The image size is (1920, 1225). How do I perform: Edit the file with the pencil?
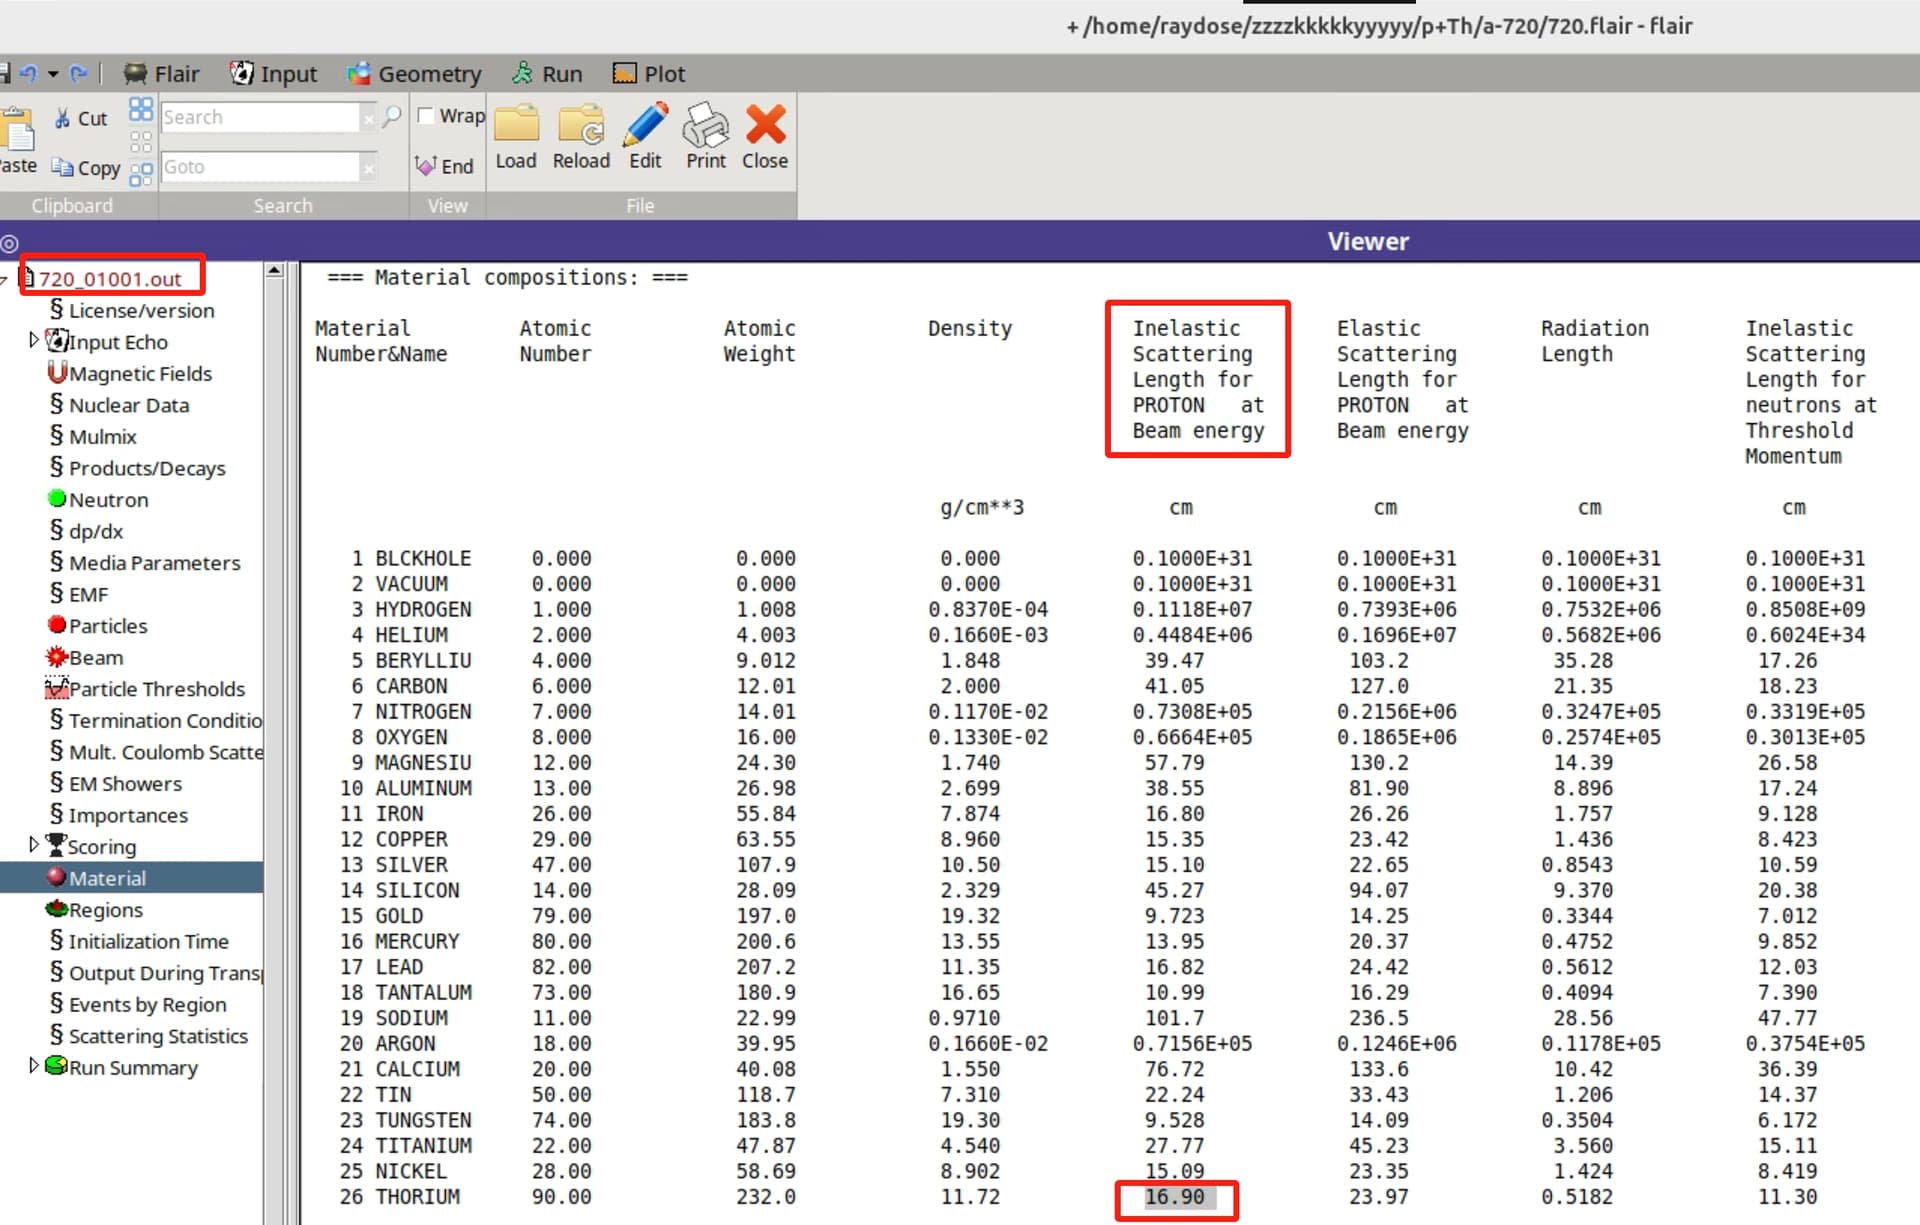645,137
